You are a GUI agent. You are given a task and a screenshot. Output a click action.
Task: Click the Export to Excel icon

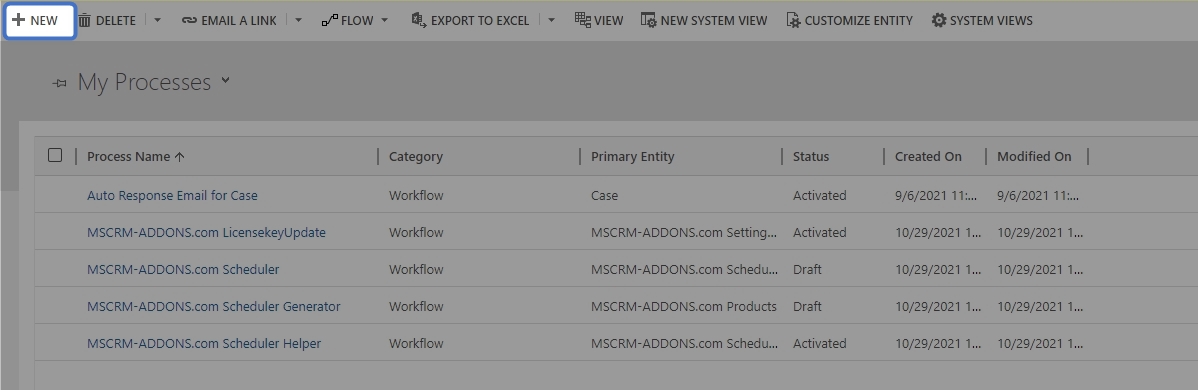click(418, 20)
